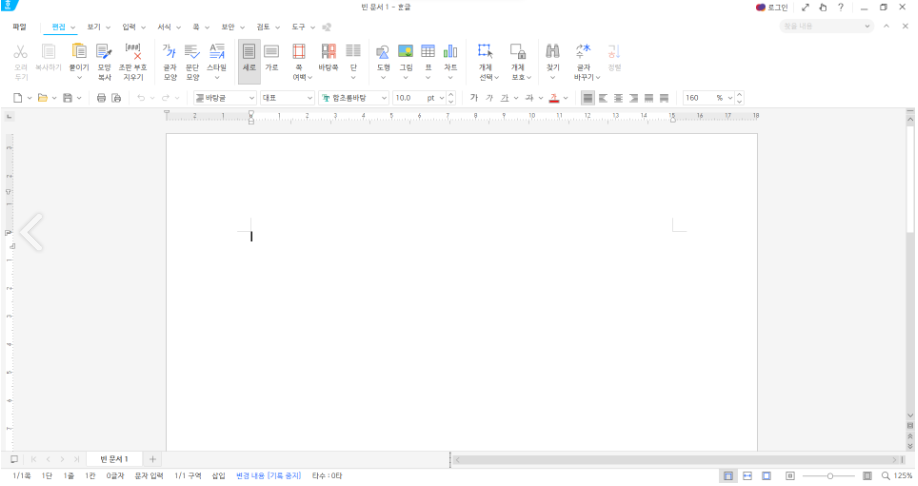Viewport: 918px width, 486px height.
Task: Select Landscape (가로) page orientation
Action: (x=271, y=57)
